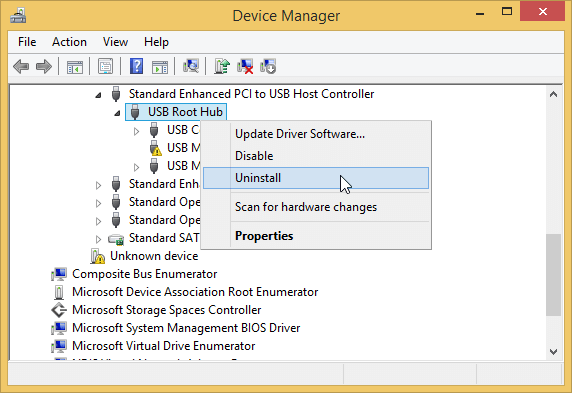
Task: Toggle the Show/Hide Action Pane icon
Action: pyautogui.click(x=160, y=67)
